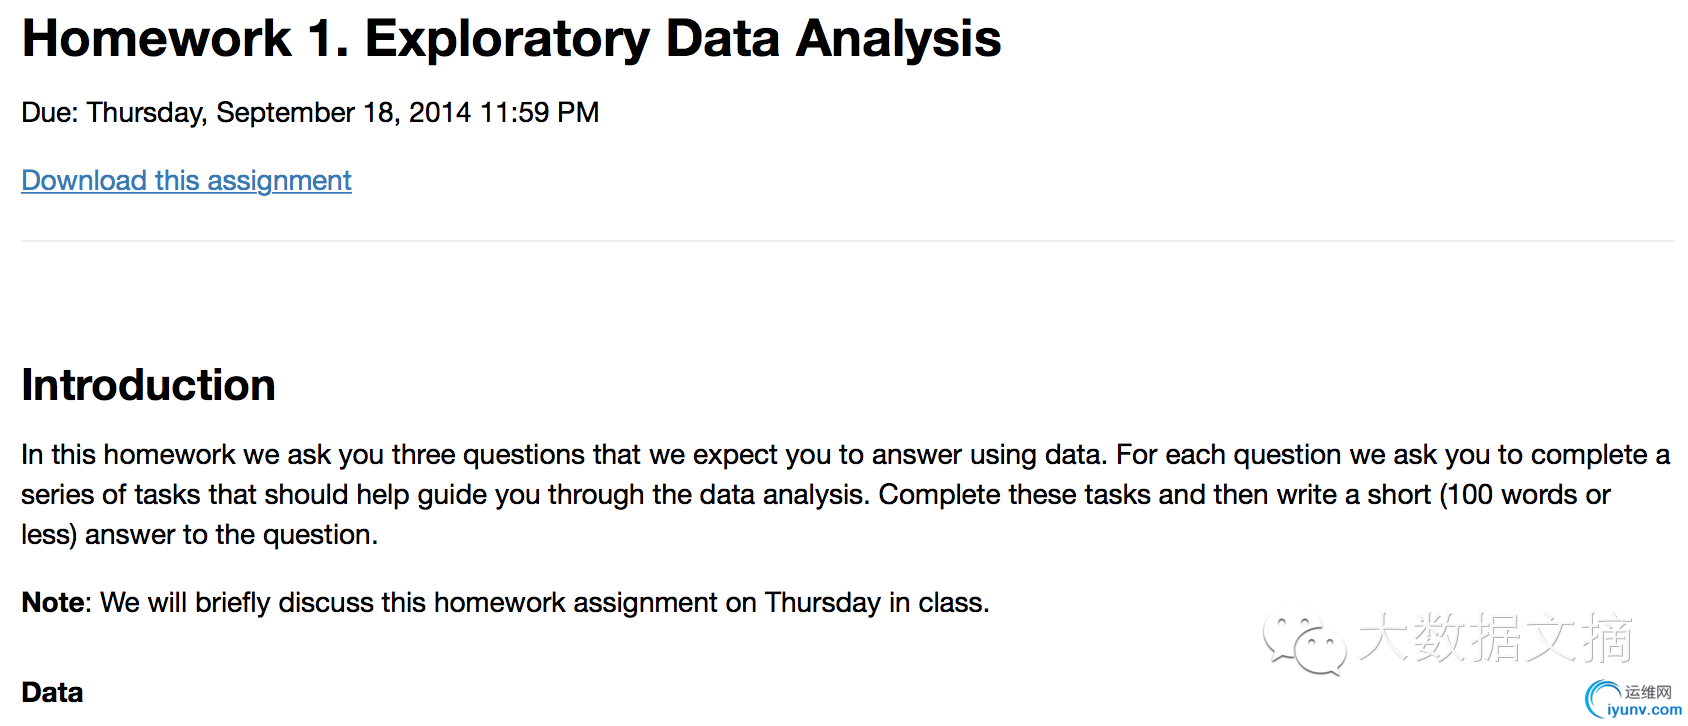The image size is (1688, 726).
Task: Click the iyunv.com logo icon
Action: coord(1603,698)
